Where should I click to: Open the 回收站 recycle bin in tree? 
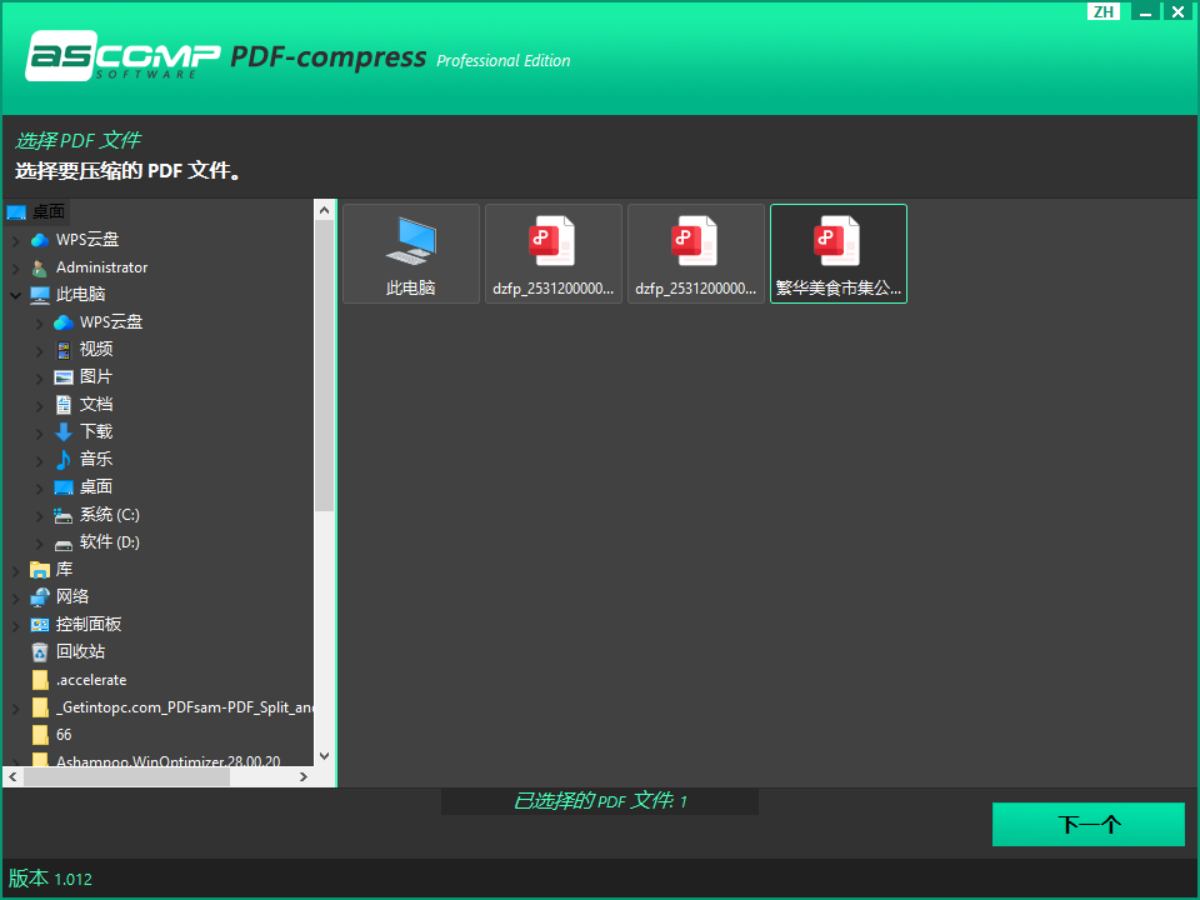tap(79, 652)
